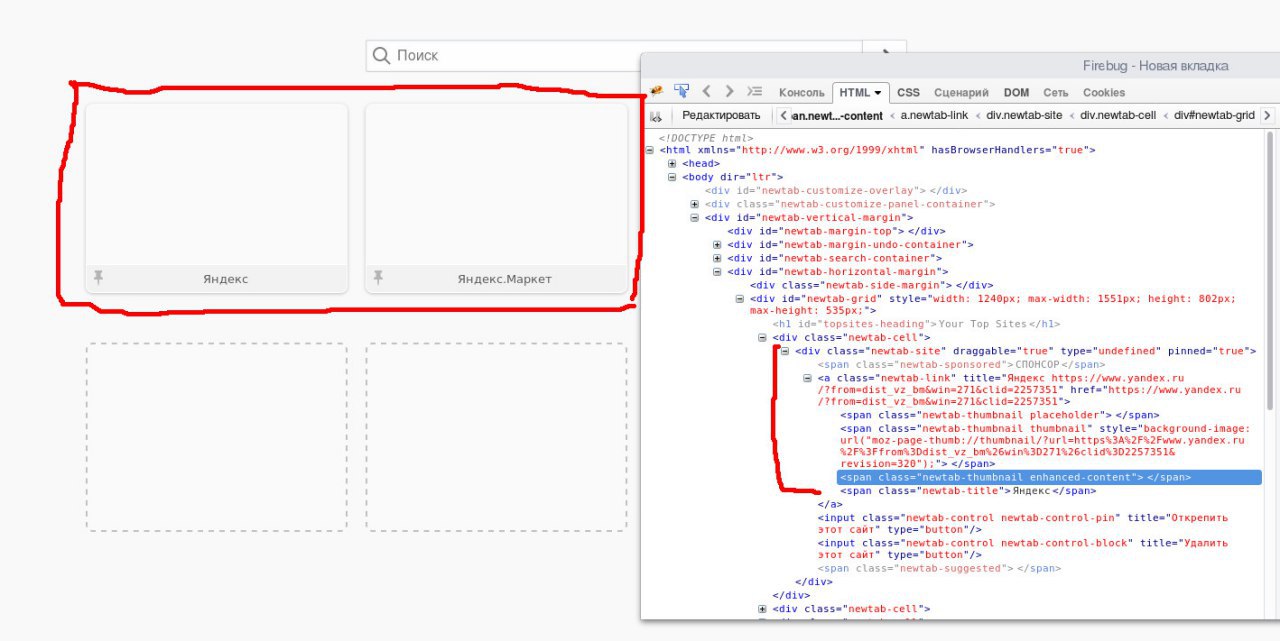Select the newtab-customize-overlay div line

click(836, 190)
